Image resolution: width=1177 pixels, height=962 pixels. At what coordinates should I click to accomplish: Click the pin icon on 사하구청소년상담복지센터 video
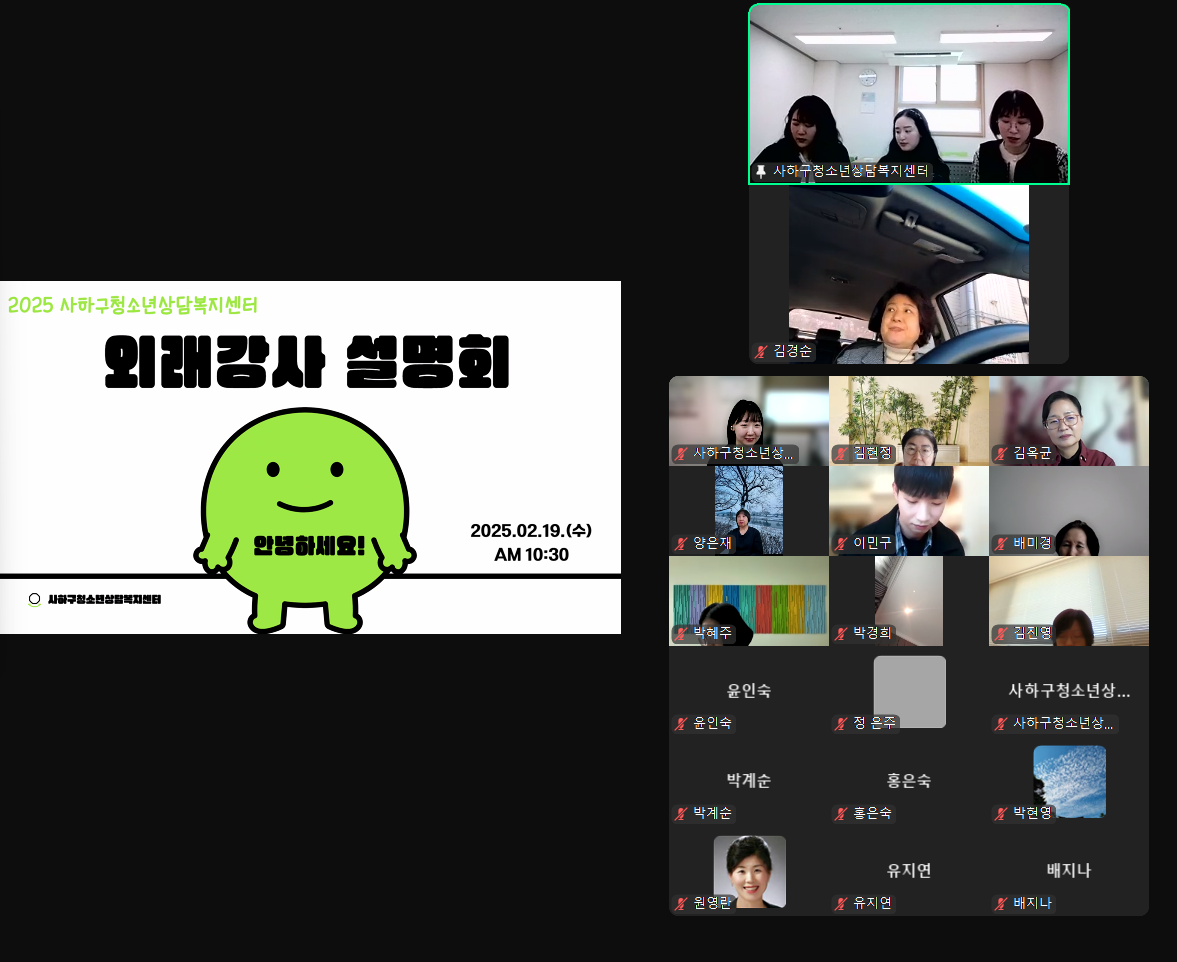tap(761, 172)
